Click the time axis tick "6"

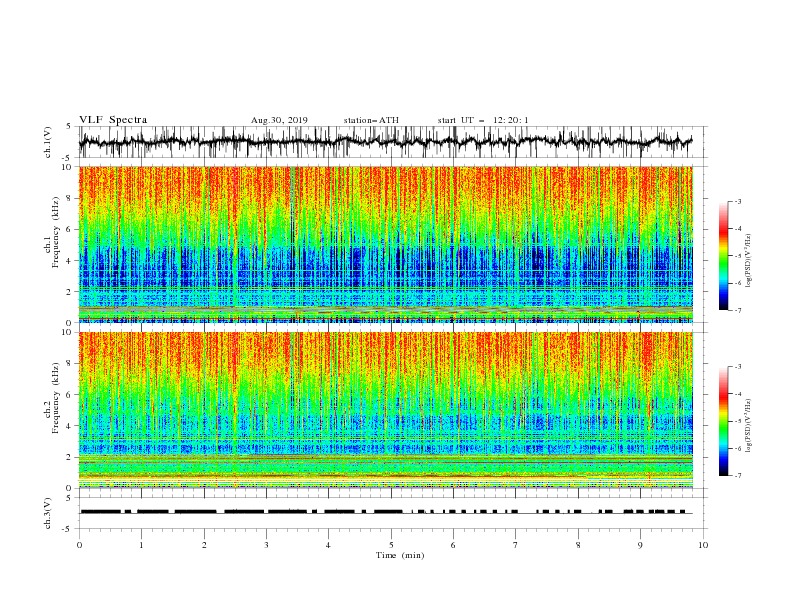click(x=453, y=545)
